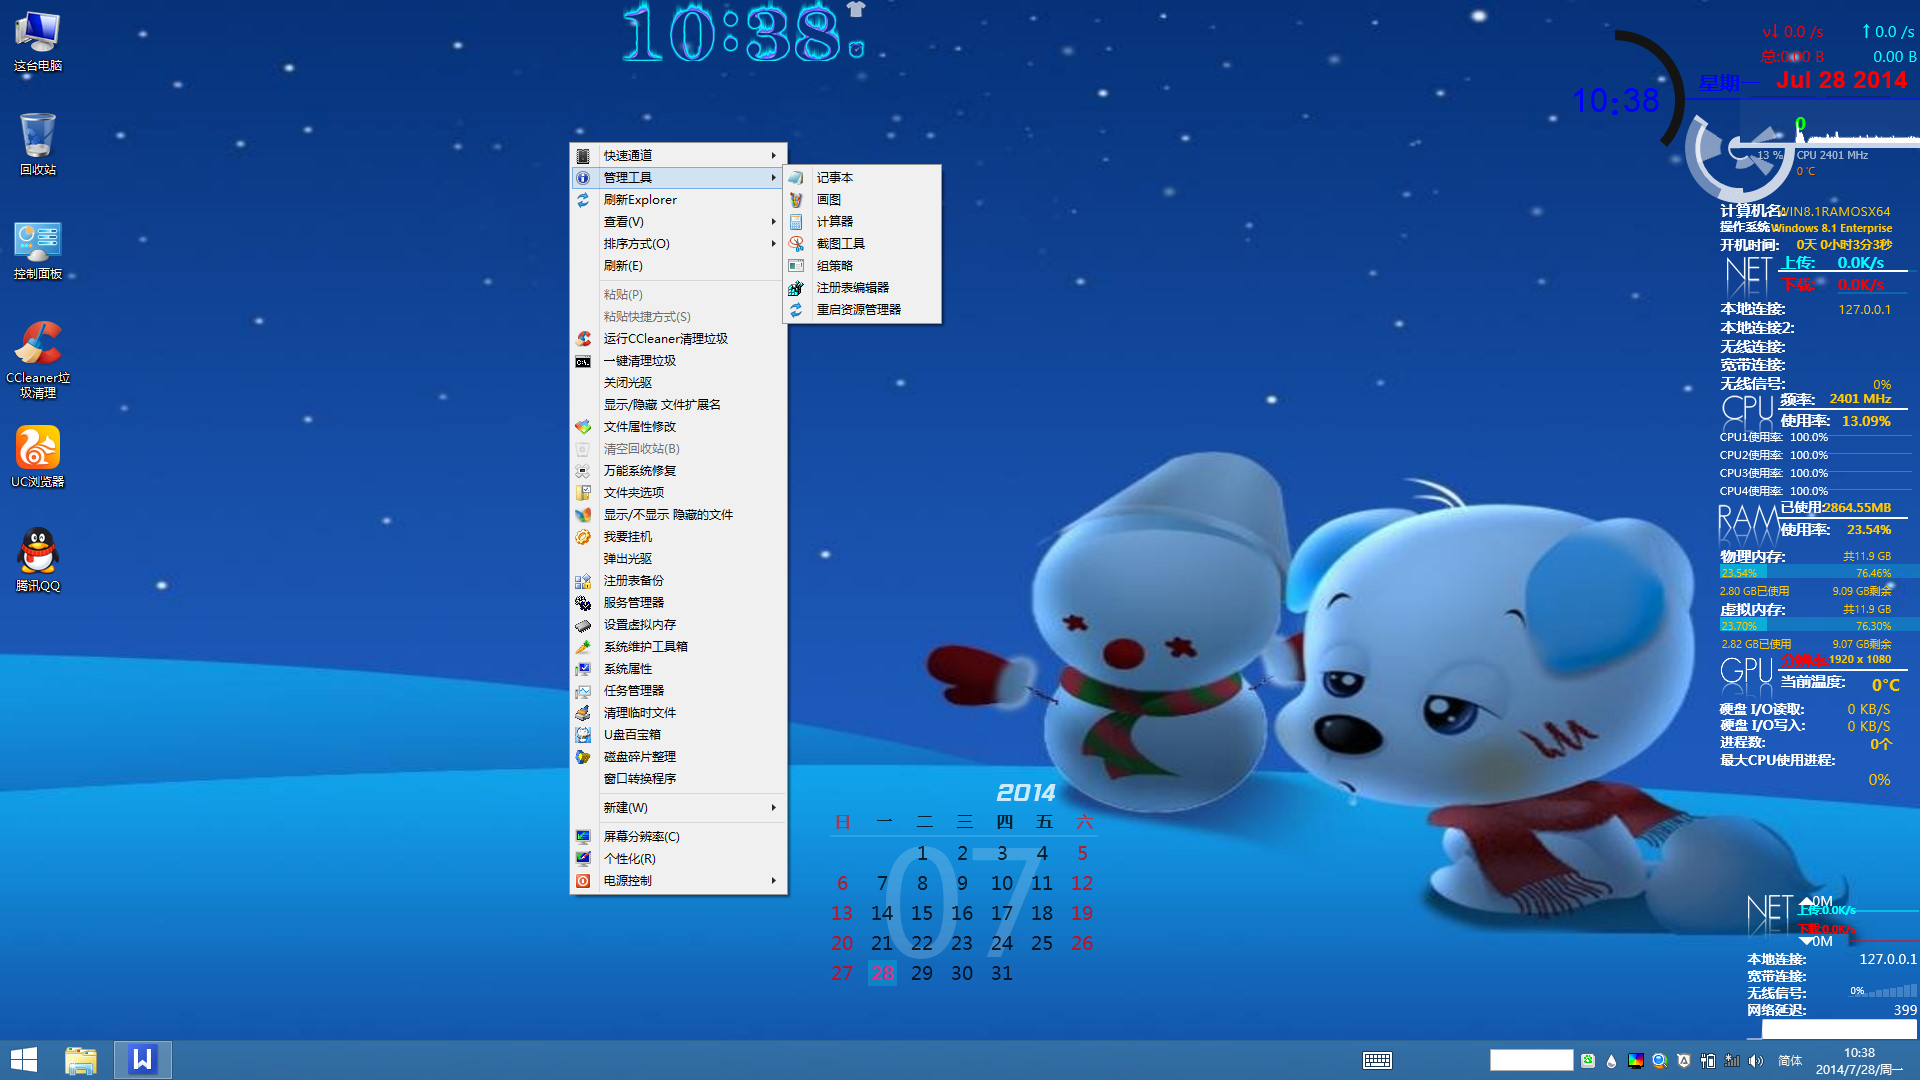Open 服务管理器 from the menu
Image resolution: width=1920 pixels, height=1080 pixels.
tap(678, 603)
